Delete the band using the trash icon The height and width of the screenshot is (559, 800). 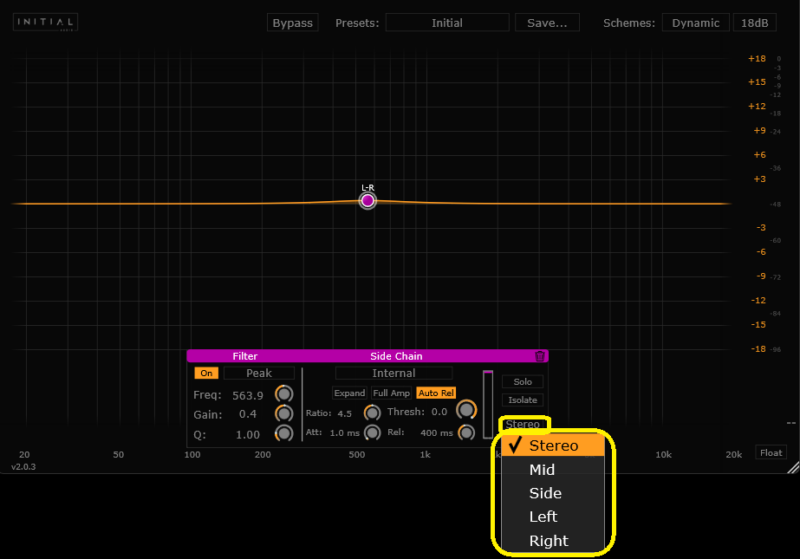click(540, 356)
